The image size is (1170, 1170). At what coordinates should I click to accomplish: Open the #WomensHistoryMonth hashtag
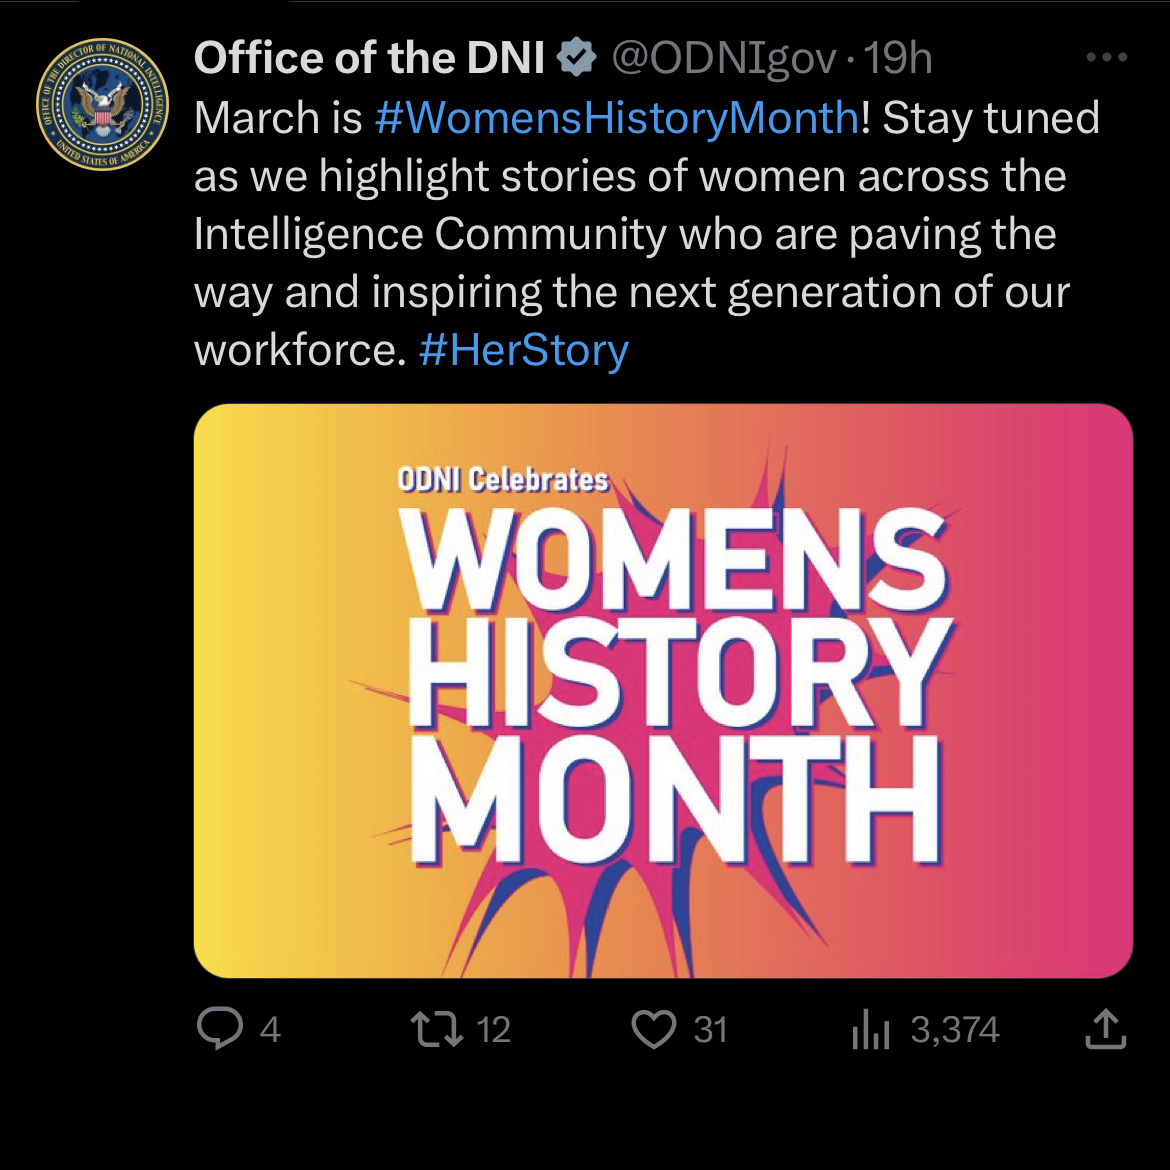point(616,118)
